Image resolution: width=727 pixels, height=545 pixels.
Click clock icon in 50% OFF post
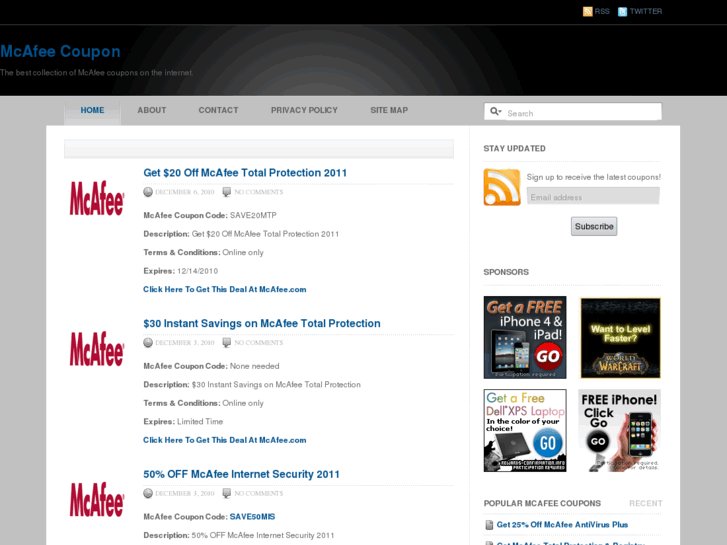(x=148, y=494)
